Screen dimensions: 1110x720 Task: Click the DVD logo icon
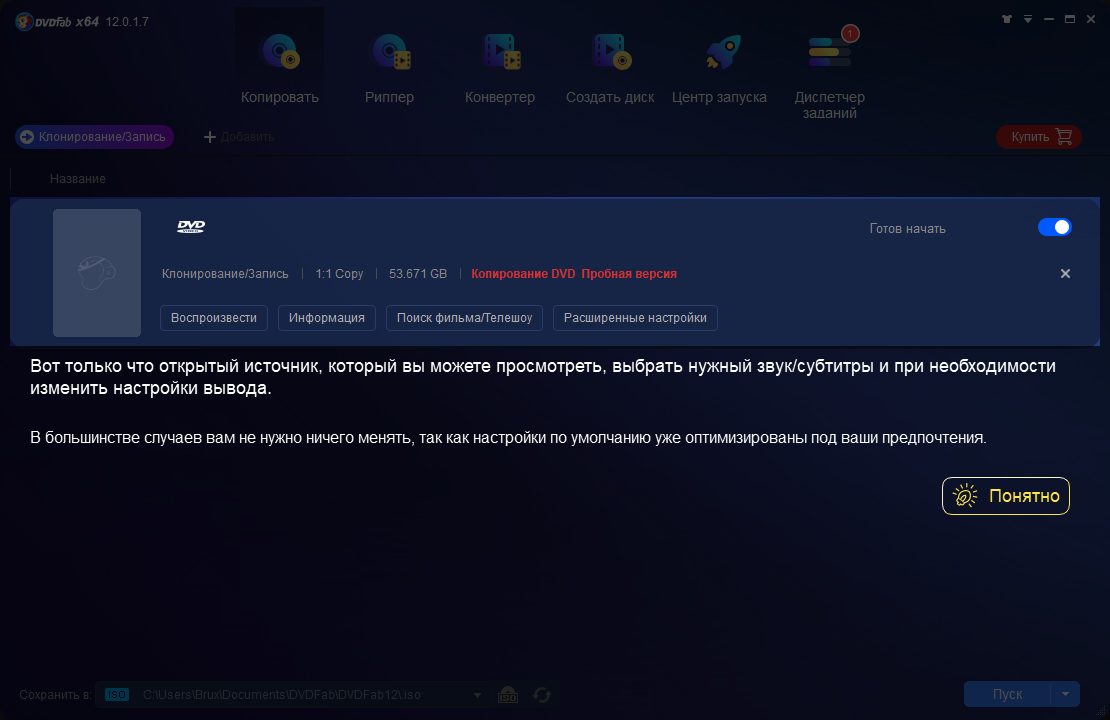point(191,227)
